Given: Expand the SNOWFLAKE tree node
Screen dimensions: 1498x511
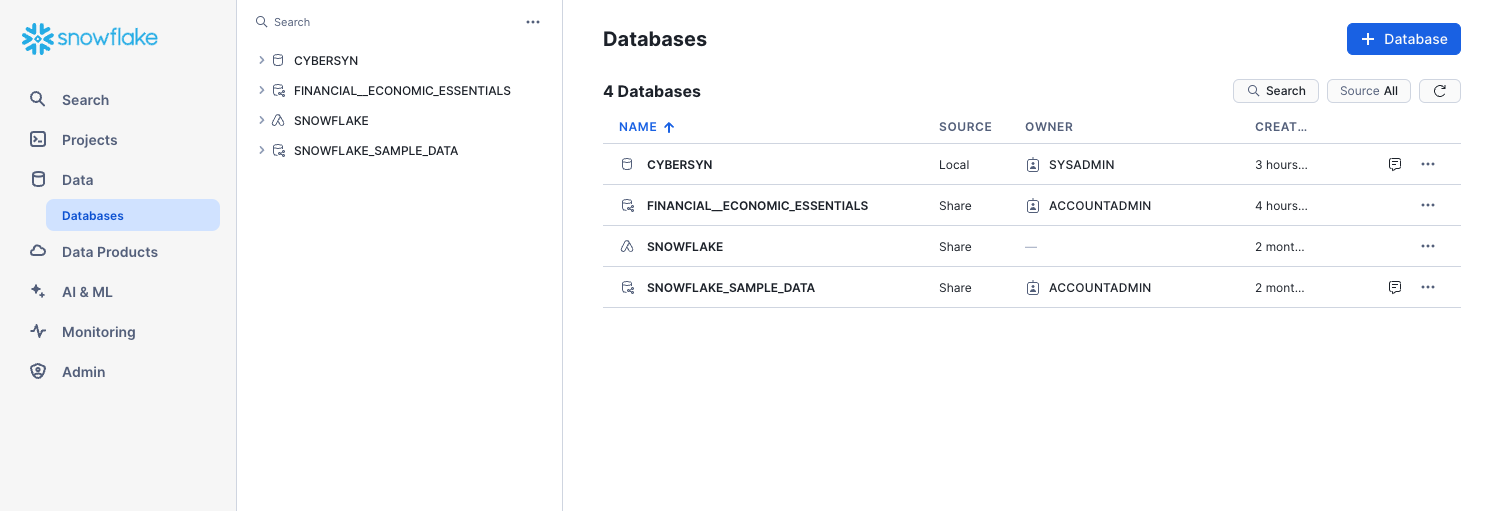Looking at the screenshot, I should 261,120.
